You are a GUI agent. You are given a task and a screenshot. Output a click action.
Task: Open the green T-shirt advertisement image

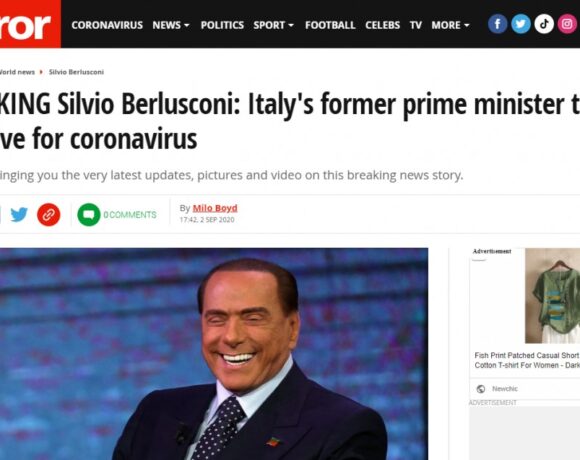pyautogui.click(x=552, y=296)
